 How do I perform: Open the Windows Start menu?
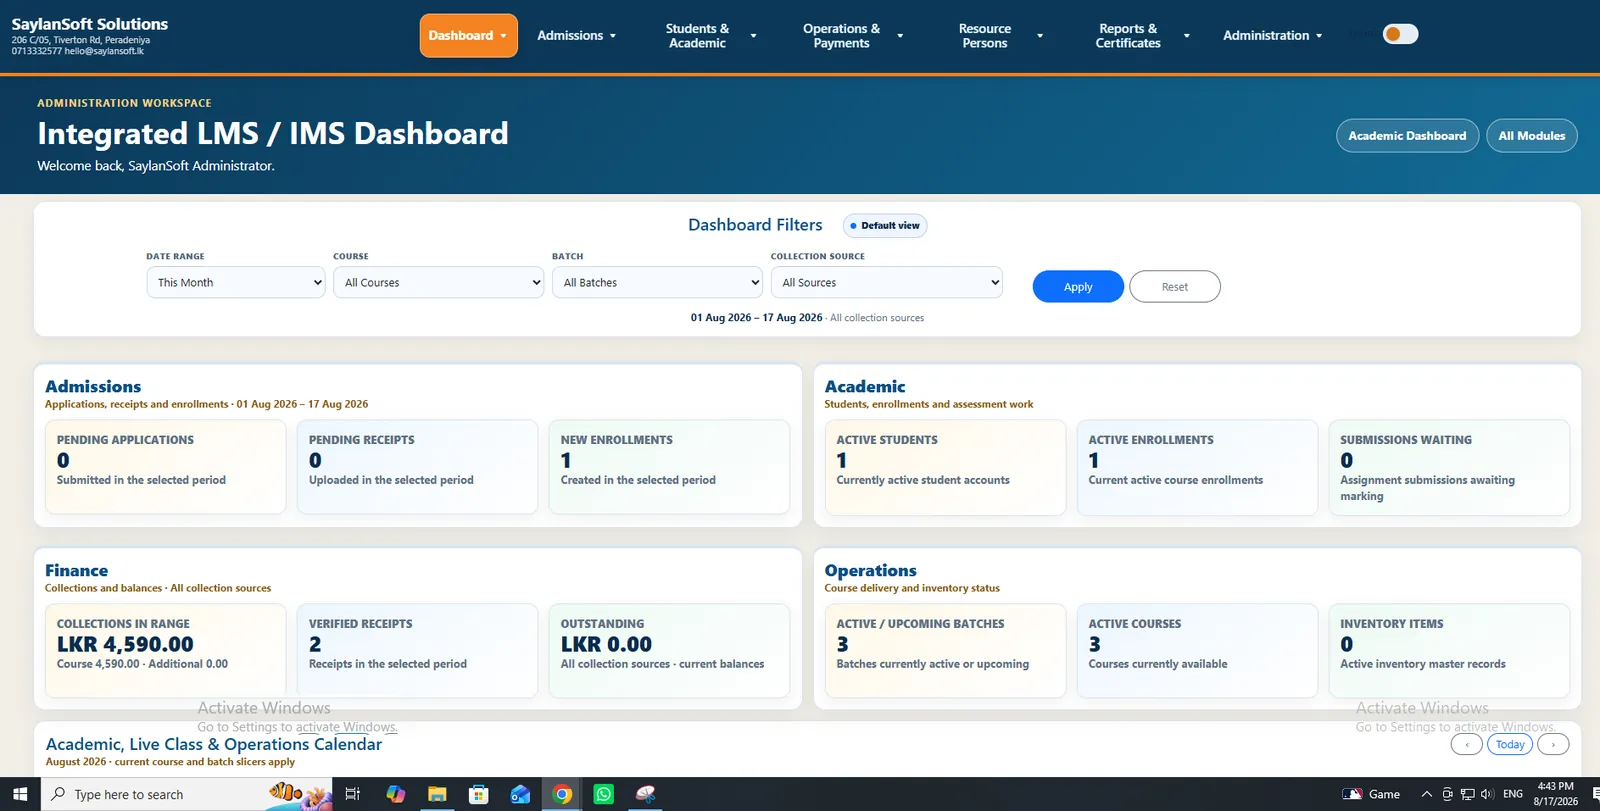pos(20,794)
